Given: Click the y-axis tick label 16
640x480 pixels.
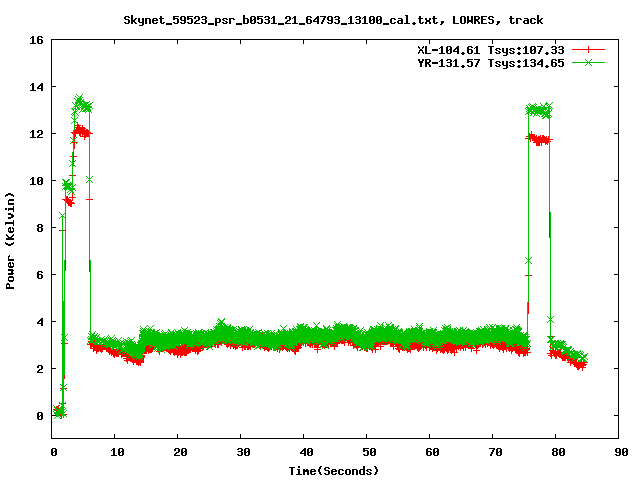Looking at the screenshot, I should point(36,40).
